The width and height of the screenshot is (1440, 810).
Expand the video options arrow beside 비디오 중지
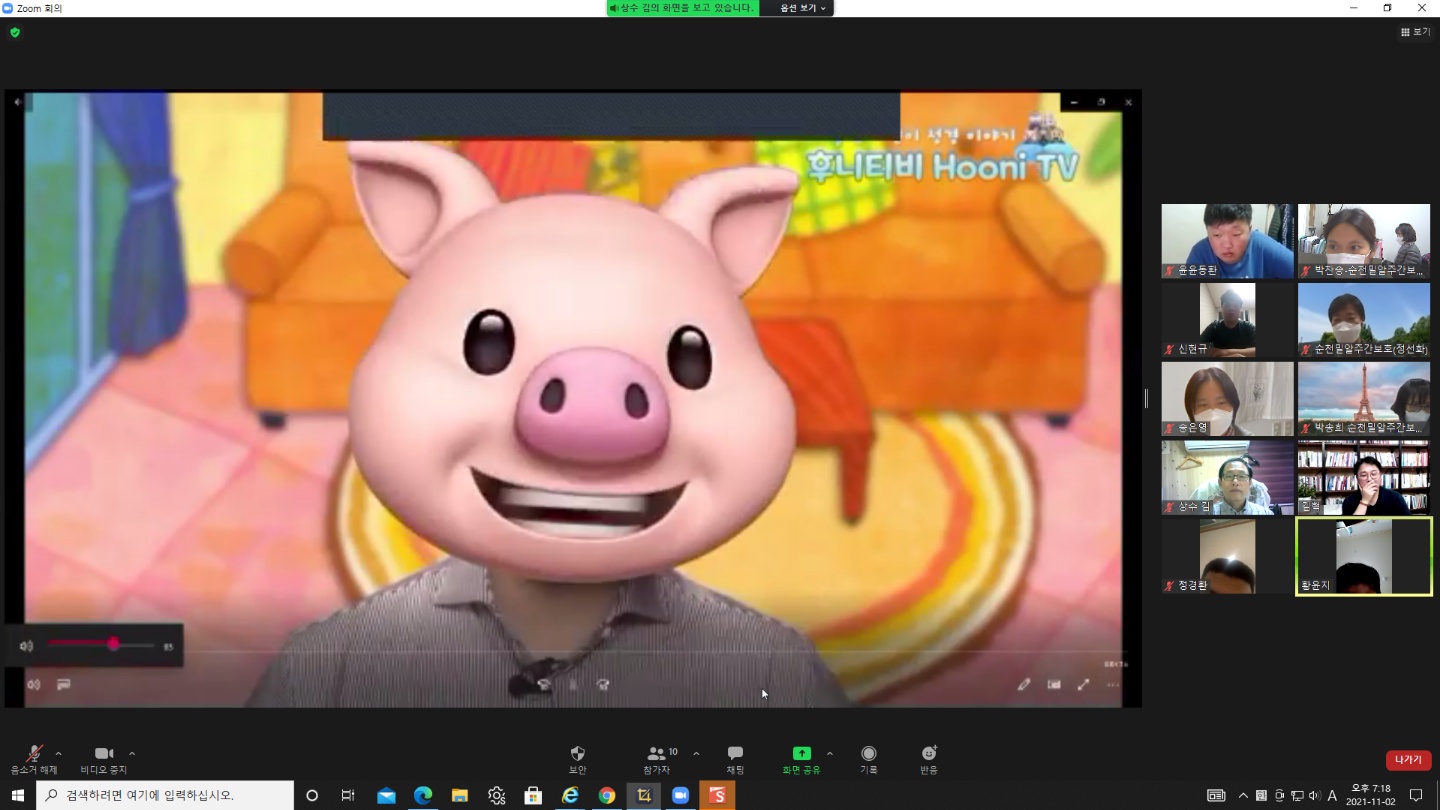[x=132, y=753]
